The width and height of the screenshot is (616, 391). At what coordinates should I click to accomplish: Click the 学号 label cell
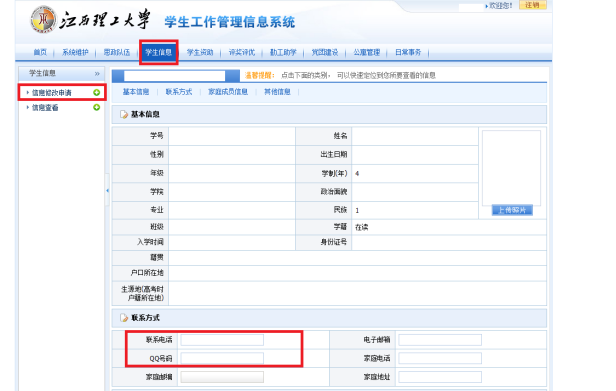[141, 136]
